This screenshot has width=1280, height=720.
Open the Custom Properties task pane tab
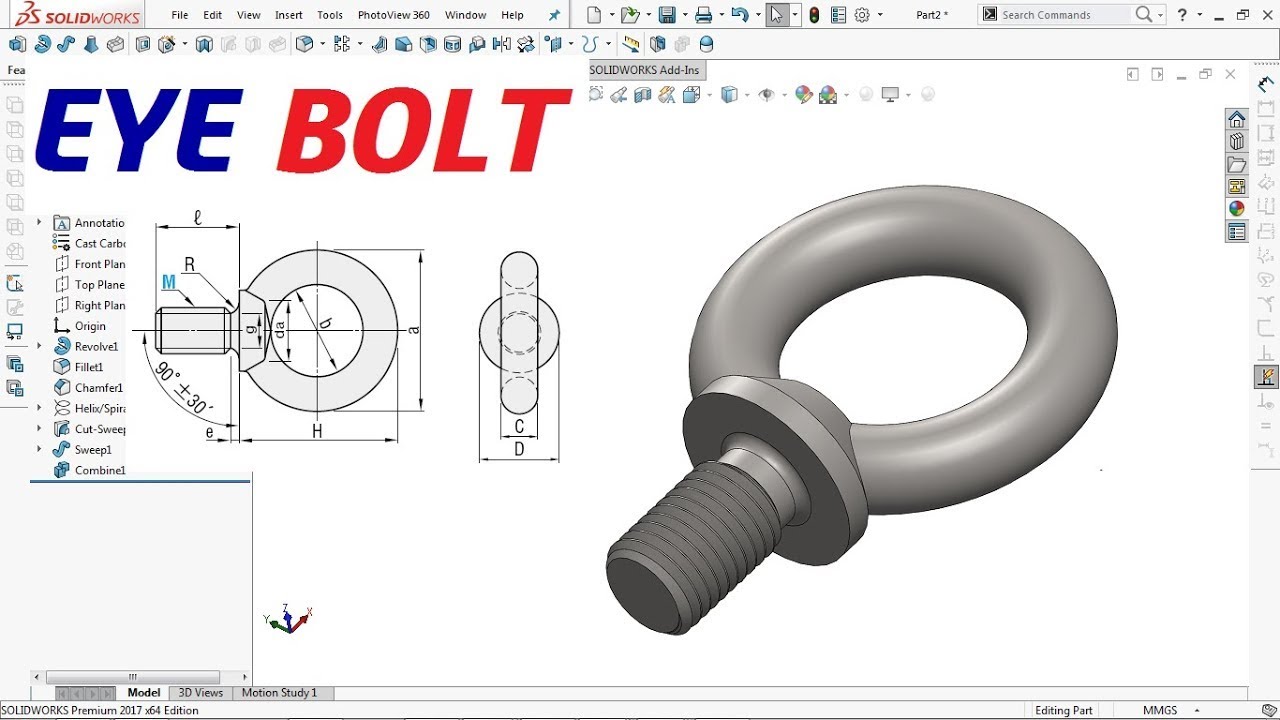tap(1237, 232)
